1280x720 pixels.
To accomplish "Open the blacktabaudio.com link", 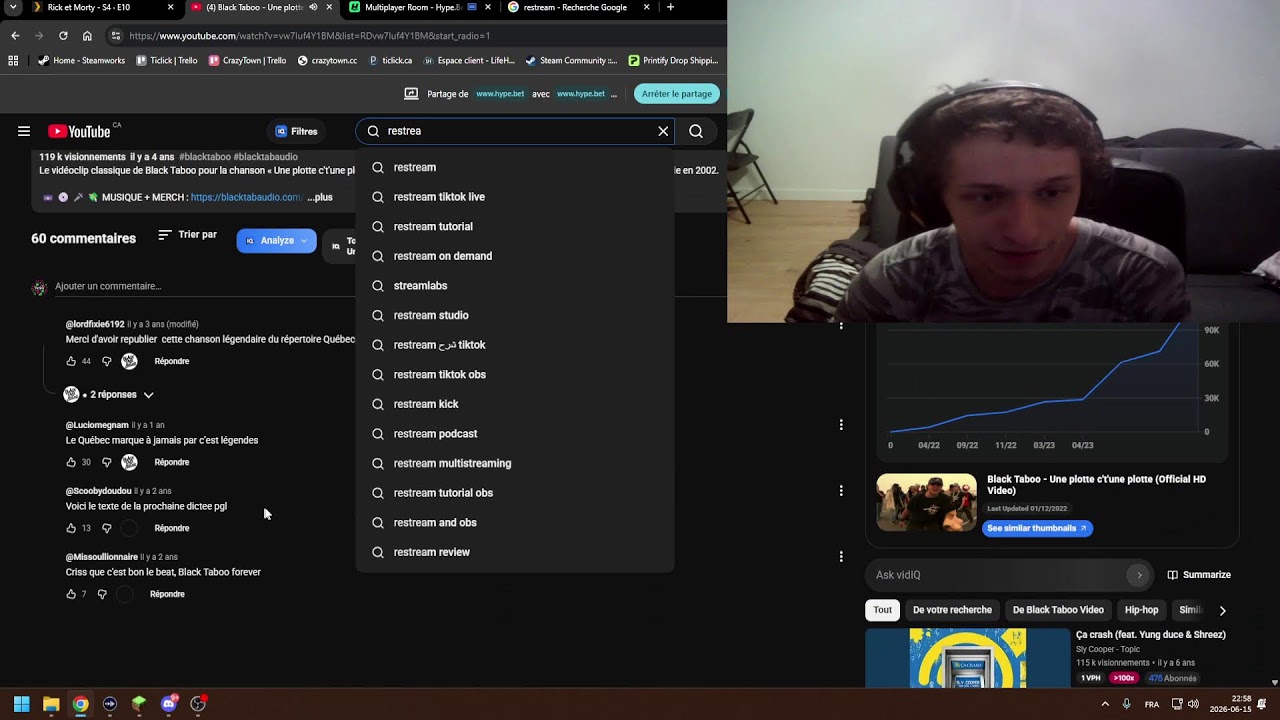I will (x=246, y=197).
